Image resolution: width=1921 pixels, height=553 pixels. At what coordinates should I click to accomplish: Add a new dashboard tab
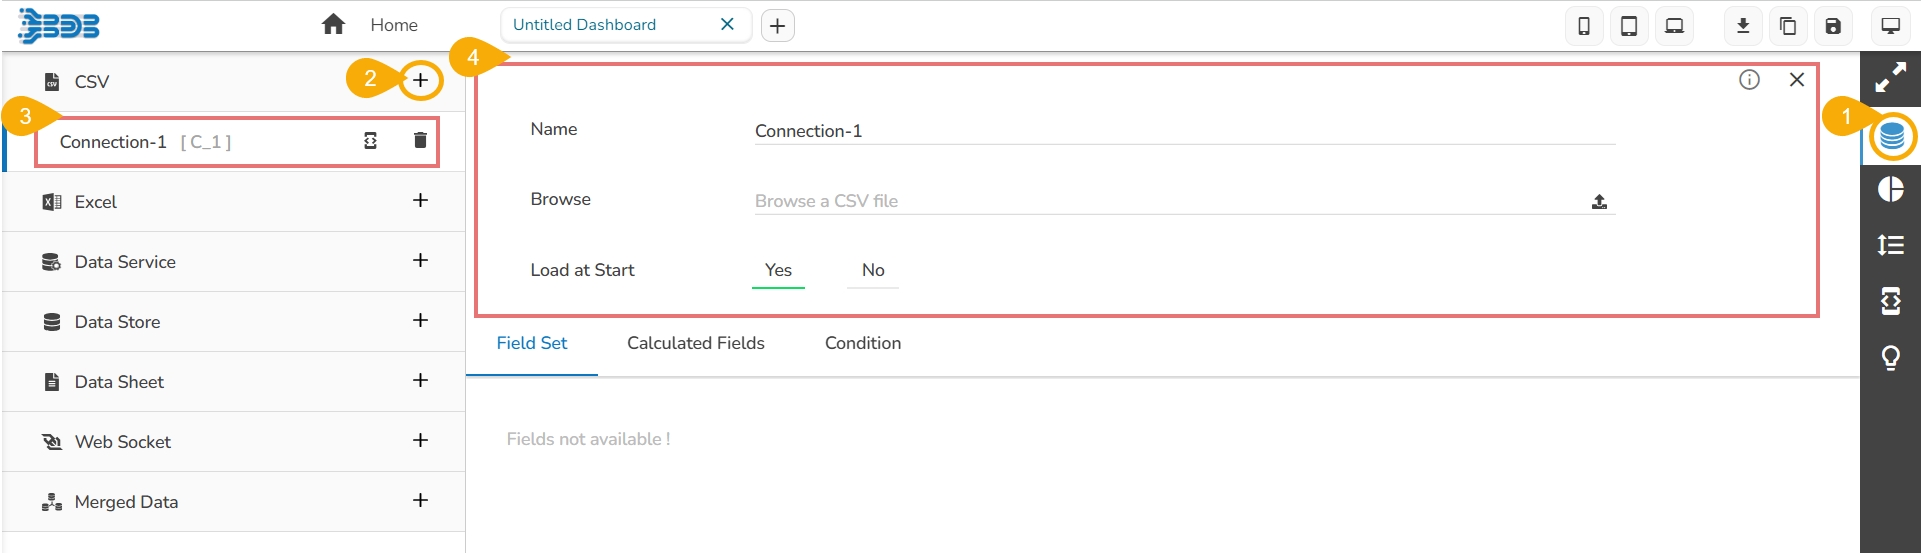coord(777,26)
